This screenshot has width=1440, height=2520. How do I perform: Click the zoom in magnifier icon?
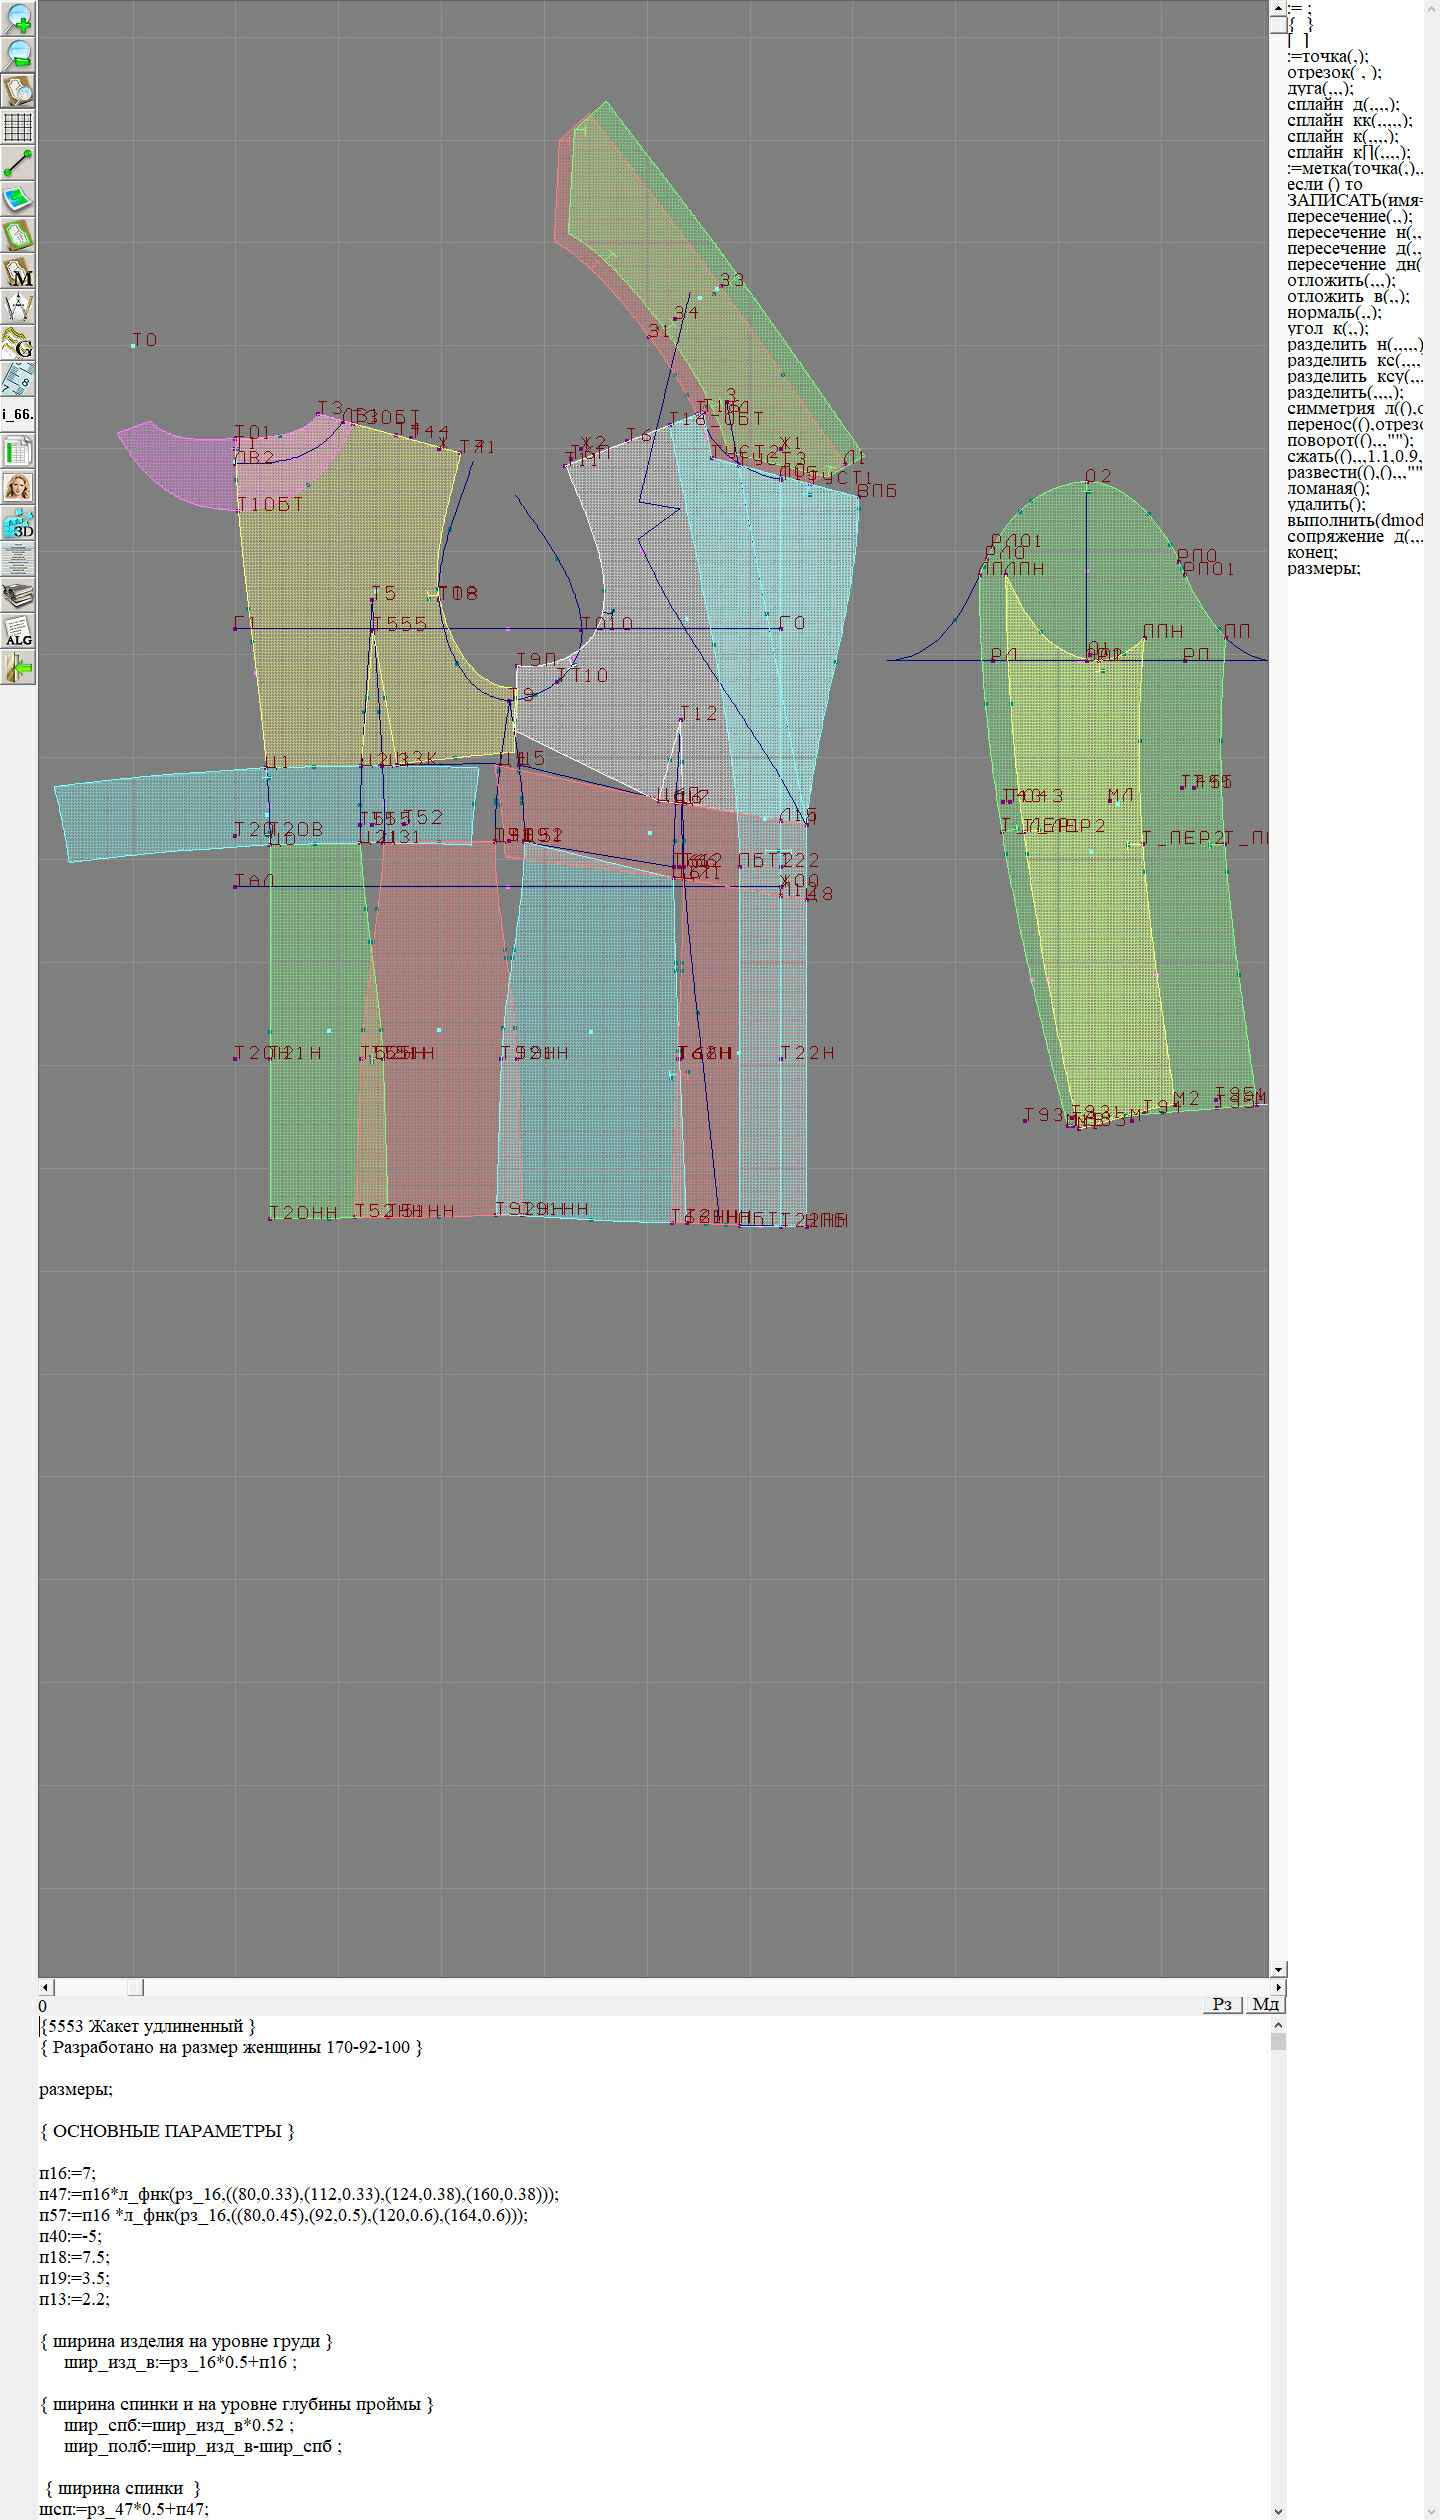(x=18, y=19)
